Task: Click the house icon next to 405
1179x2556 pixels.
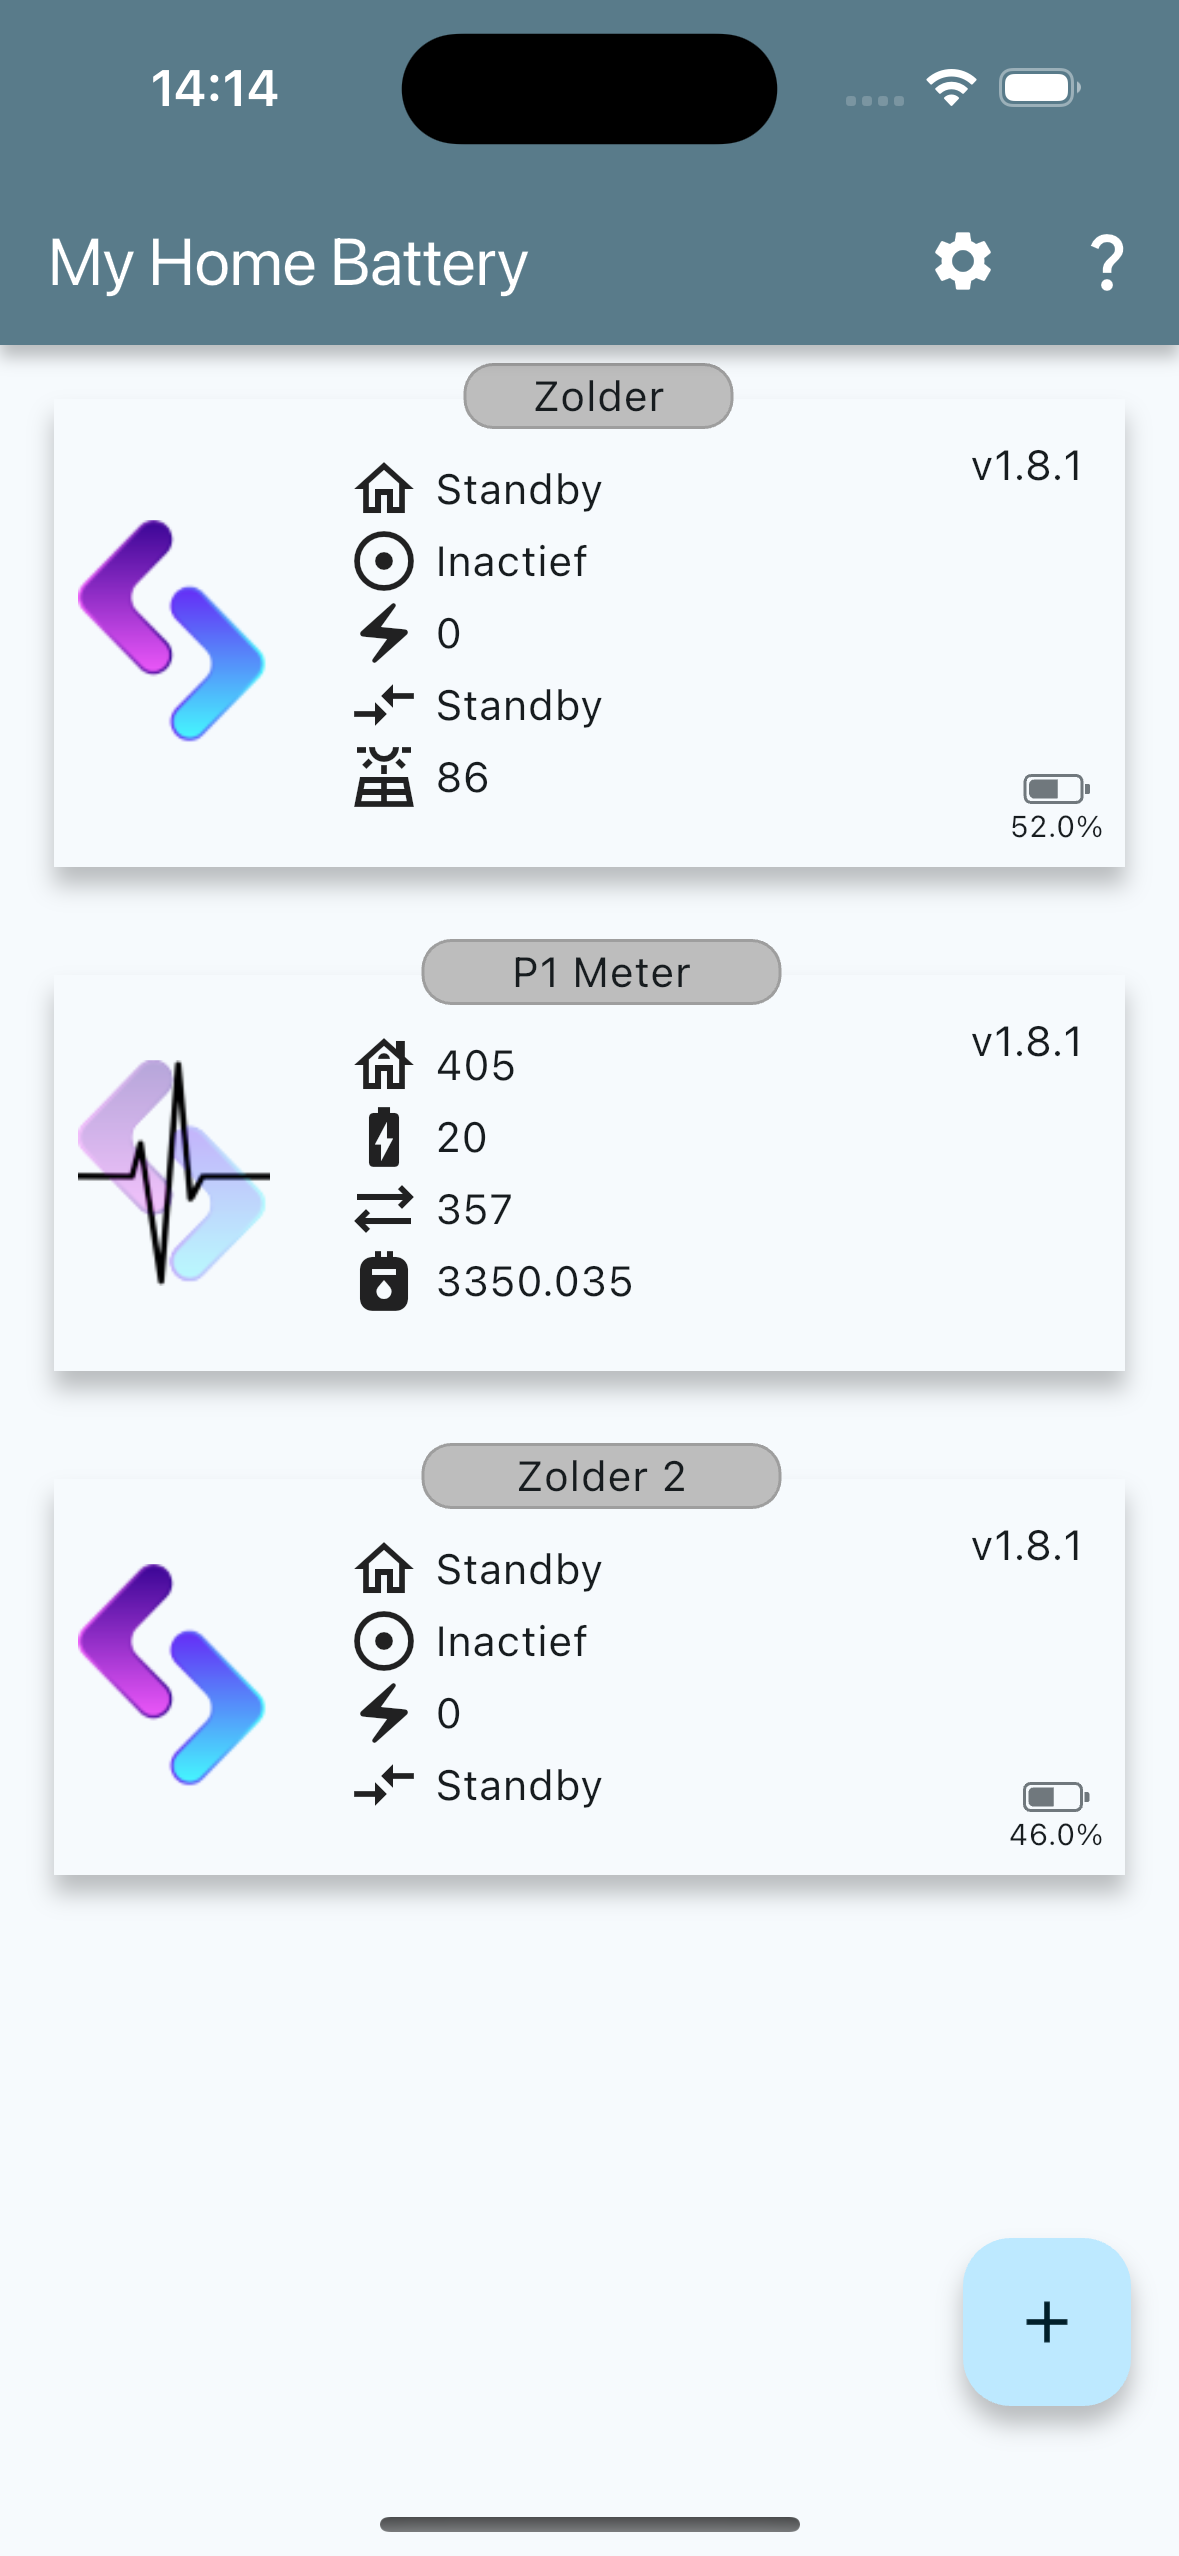Action: (x=383, y=1065)
